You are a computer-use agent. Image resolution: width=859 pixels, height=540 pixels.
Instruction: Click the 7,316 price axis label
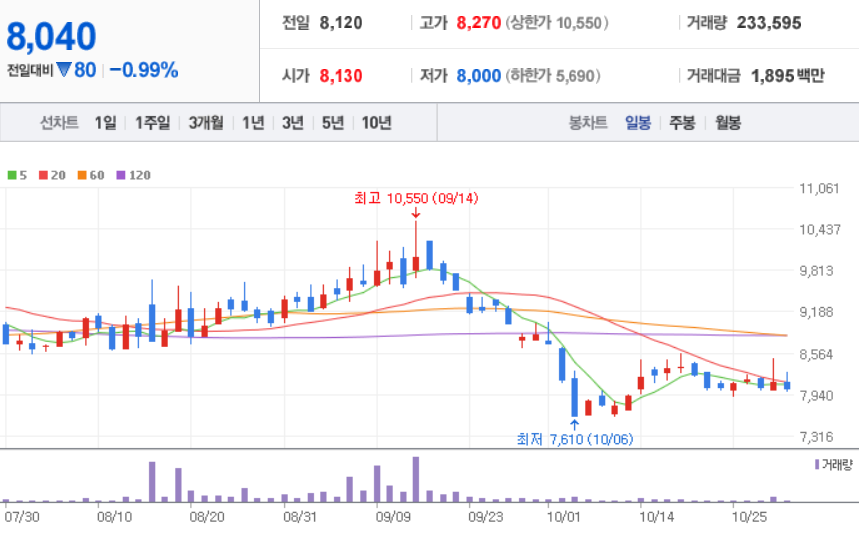pos(816,436)
